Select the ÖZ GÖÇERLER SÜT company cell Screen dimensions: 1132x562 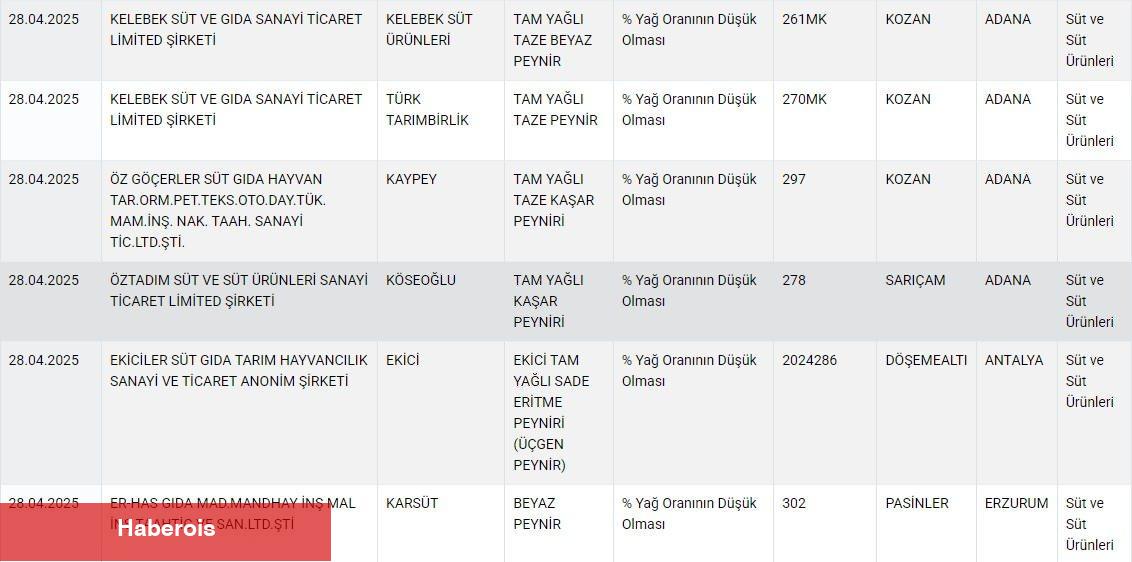click(217, 210)
